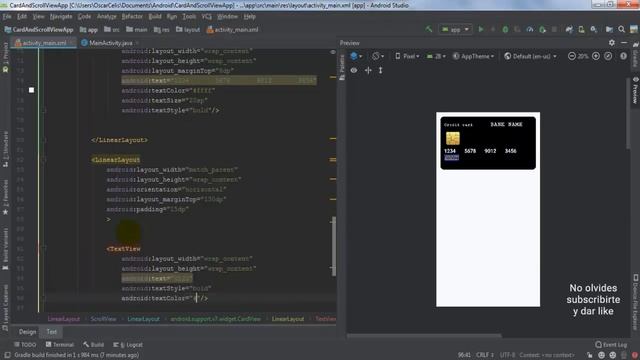The image size is (640, 360).
Task: Open the profiler gauge icon
Action: click(x=530, y=29)
